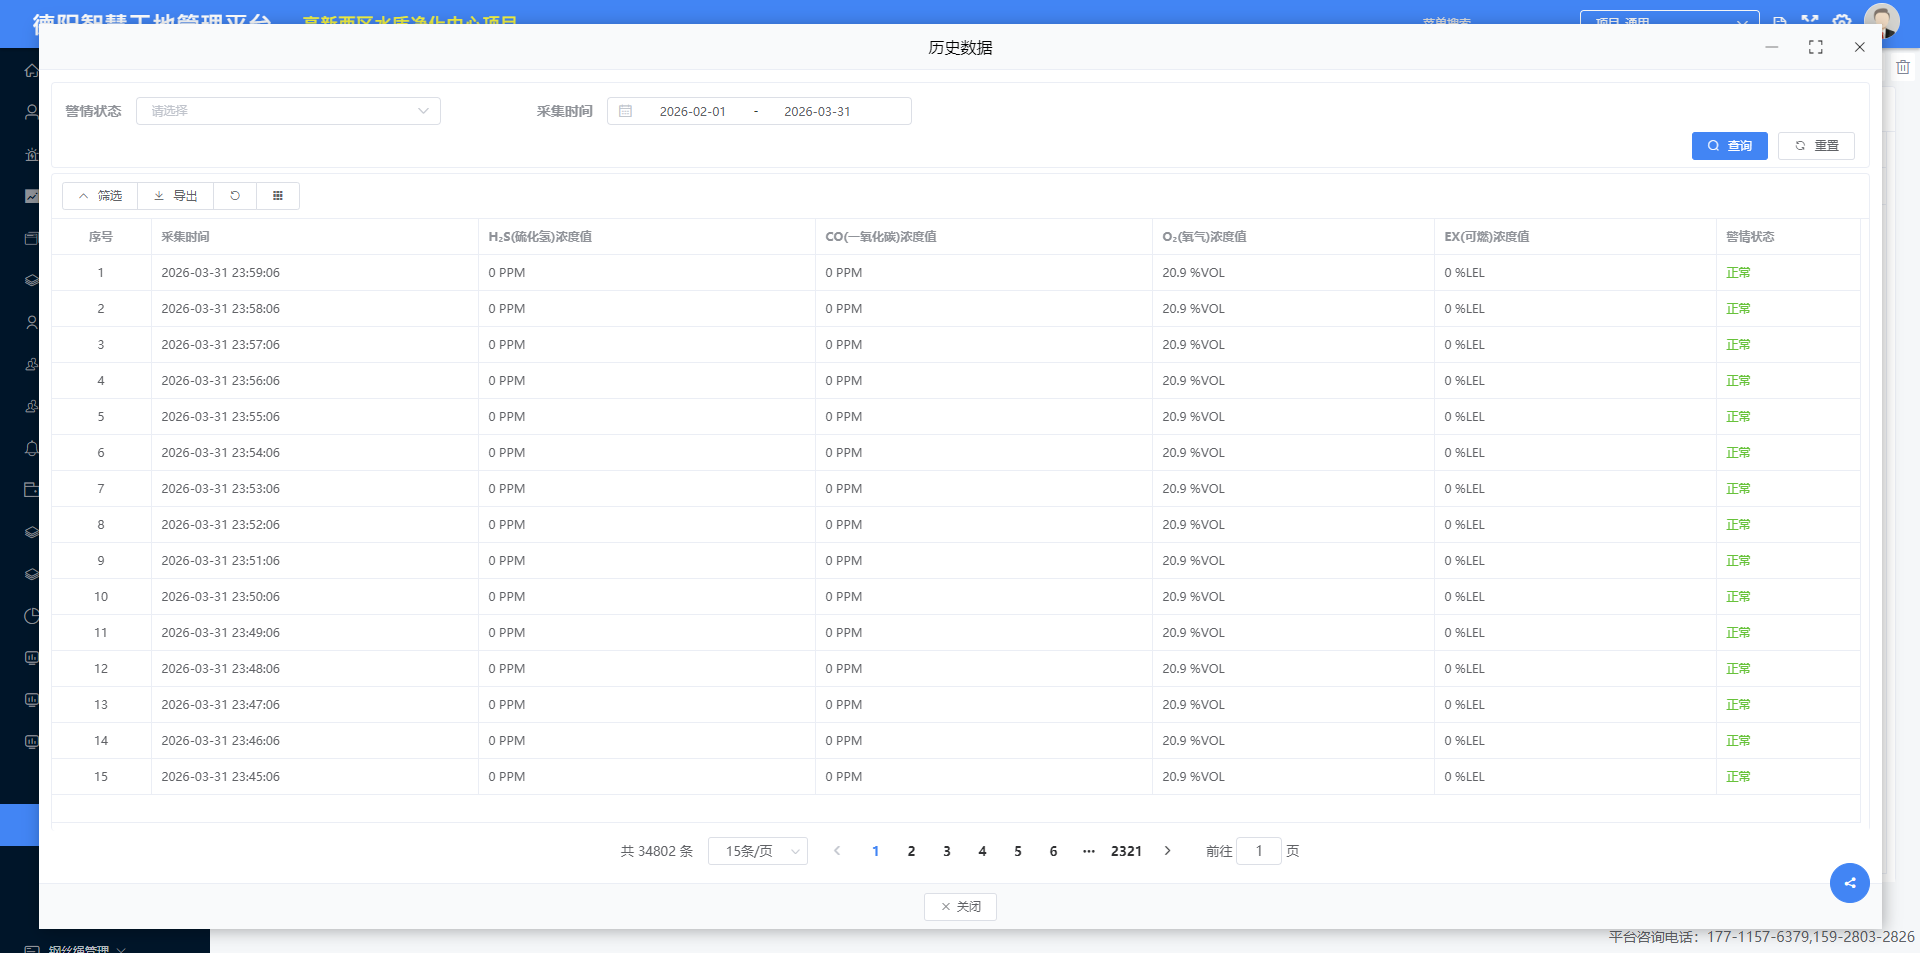The width and height of the screenshot is (1920, 953).
Task: Click the total 共 34802 条 text
Action: click(656, 851)
